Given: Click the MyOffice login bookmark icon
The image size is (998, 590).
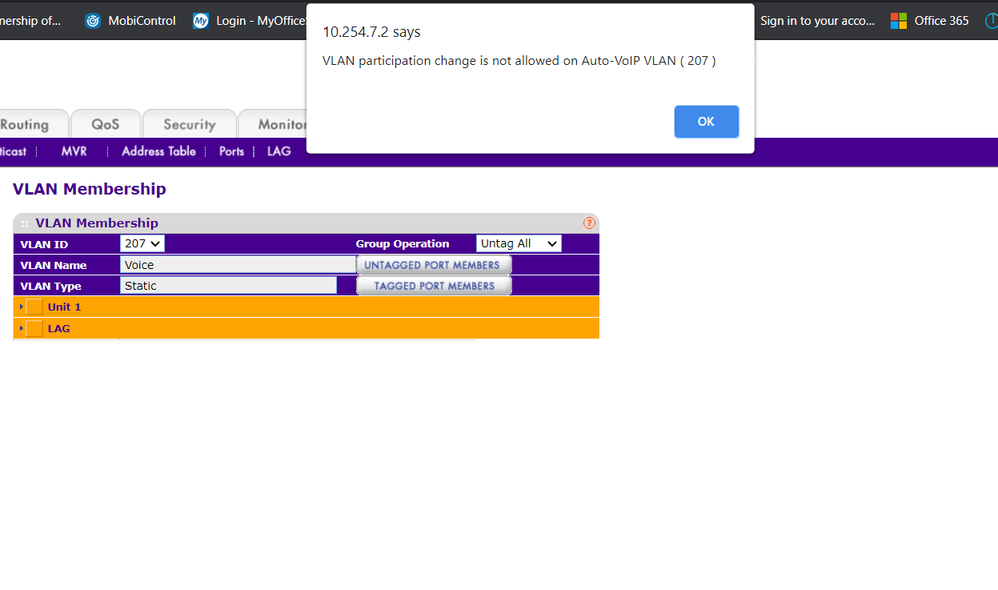Looking at the screenshot, I should click(x=201, y=21).
